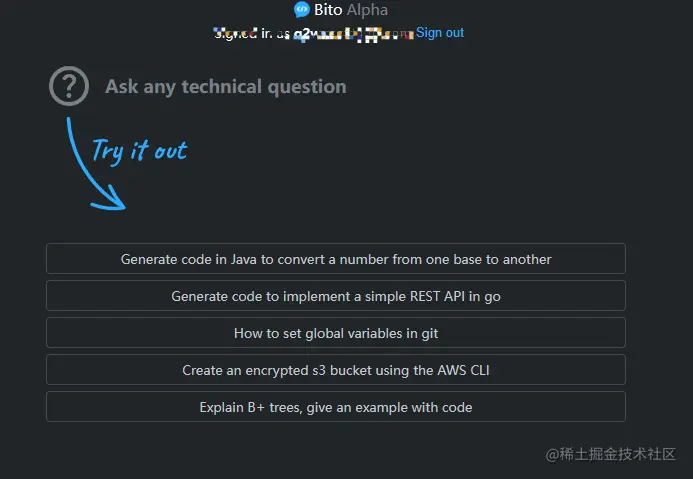This screenshot has width=693, height=479.
Task: Click the 'Alpha' label beside Bito
Action: tap(367, 10)
